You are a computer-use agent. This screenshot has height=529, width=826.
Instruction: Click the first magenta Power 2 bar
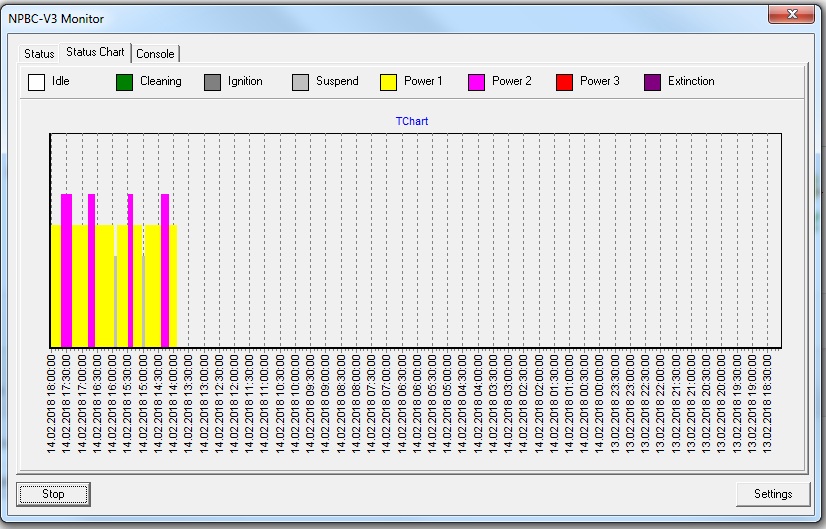click(x=67, y=270)
